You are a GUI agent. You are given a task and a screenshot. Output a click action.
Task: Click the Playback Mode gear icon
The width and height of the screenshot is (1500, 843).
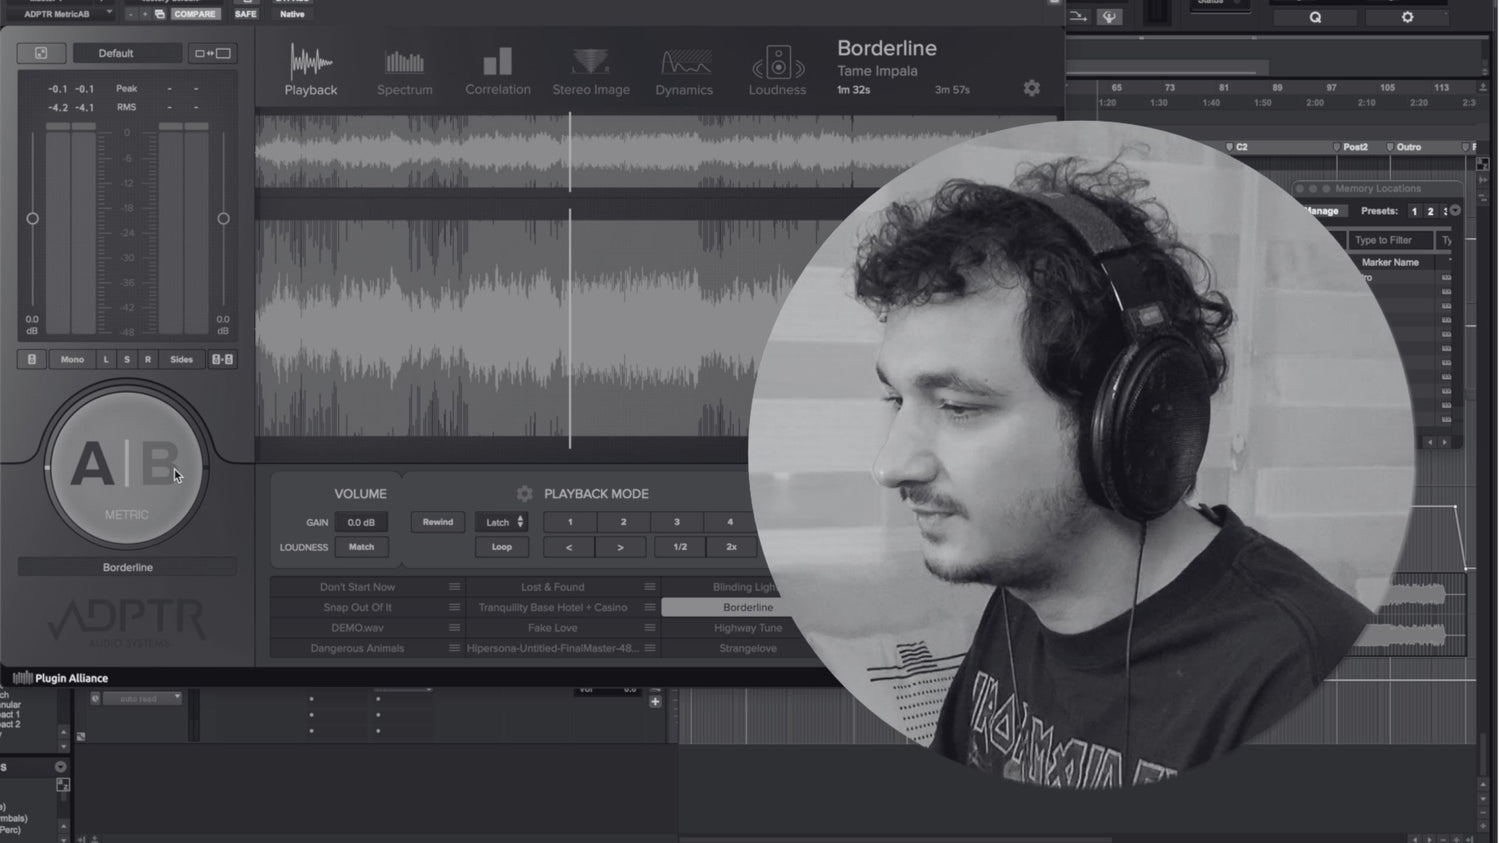(524, 494)
